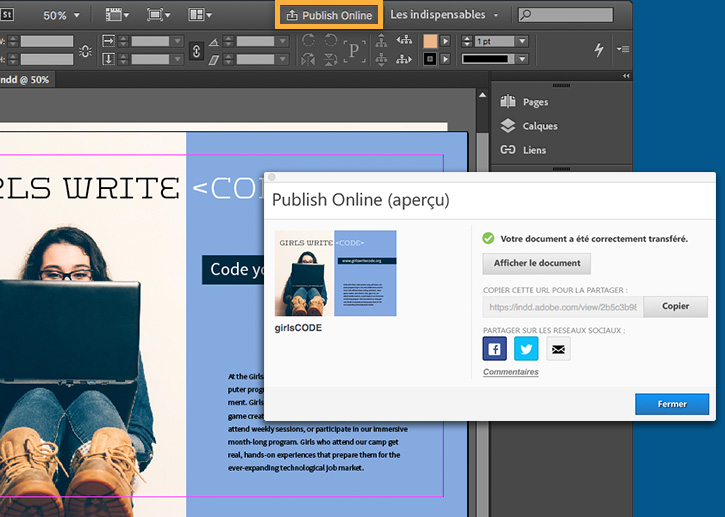Click Afficher le document button
725x517 pixels.
tap(537, 263)
